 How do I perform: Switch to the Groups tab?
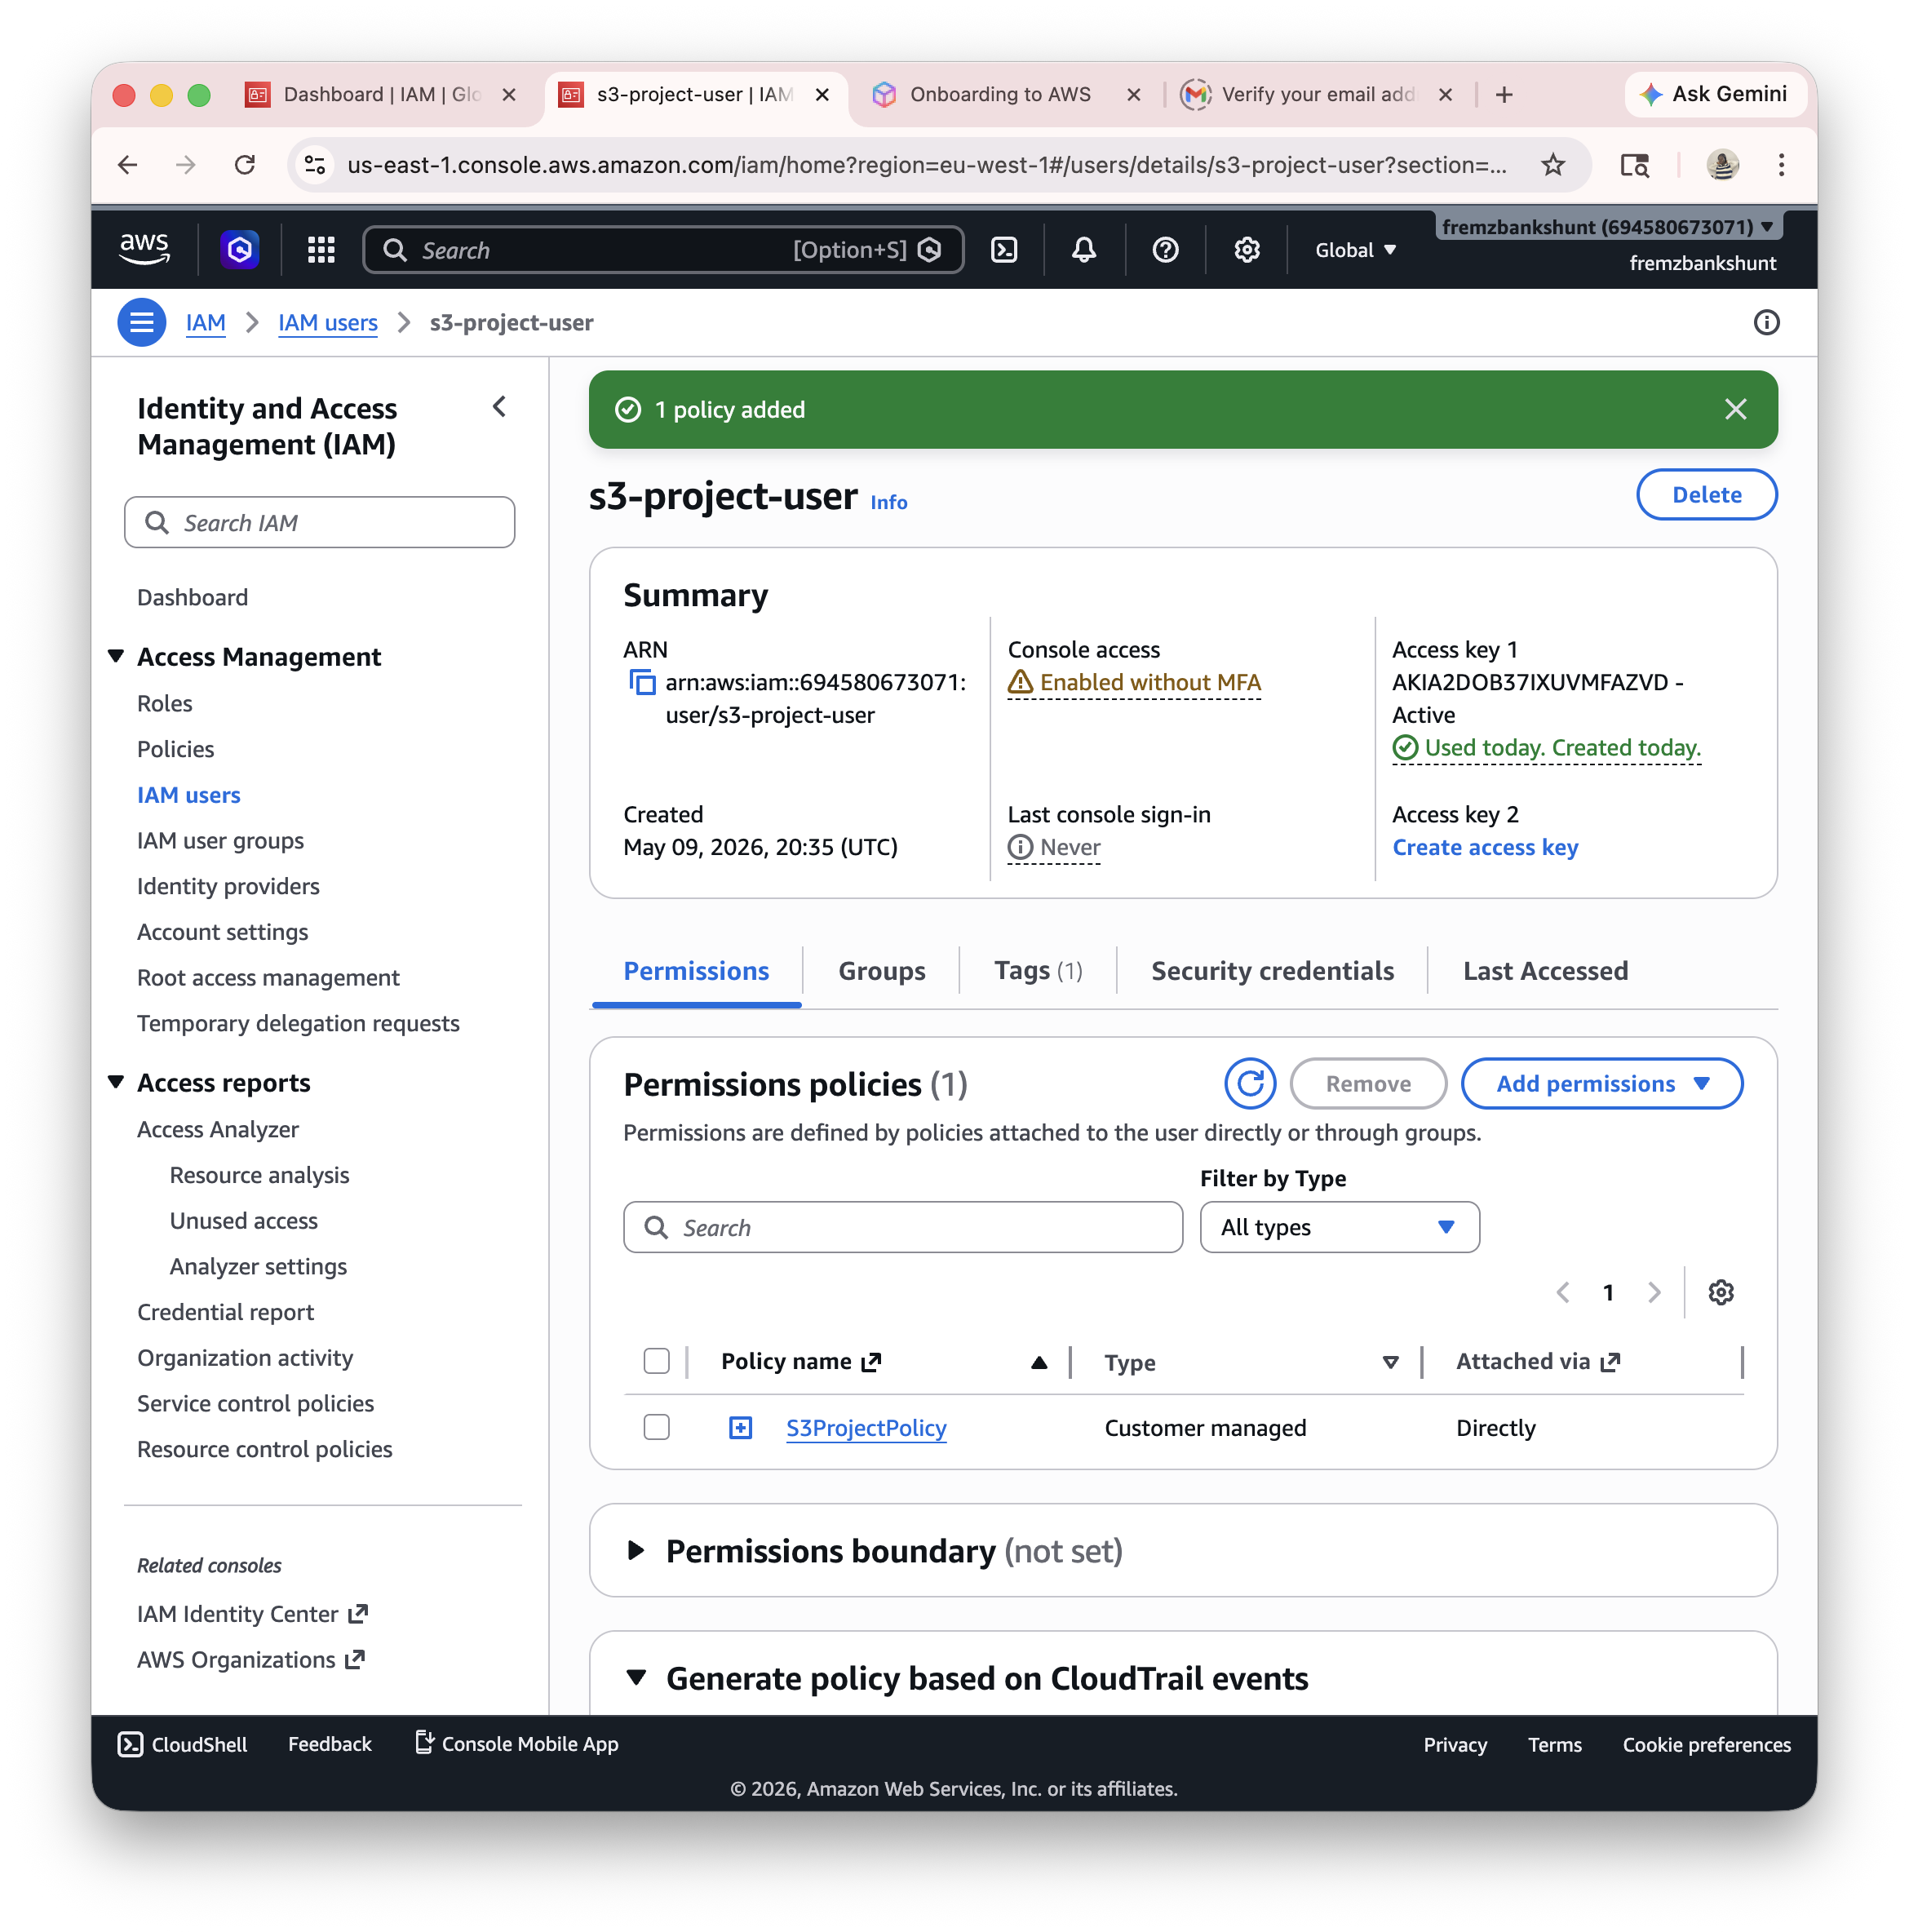(881, 970)
